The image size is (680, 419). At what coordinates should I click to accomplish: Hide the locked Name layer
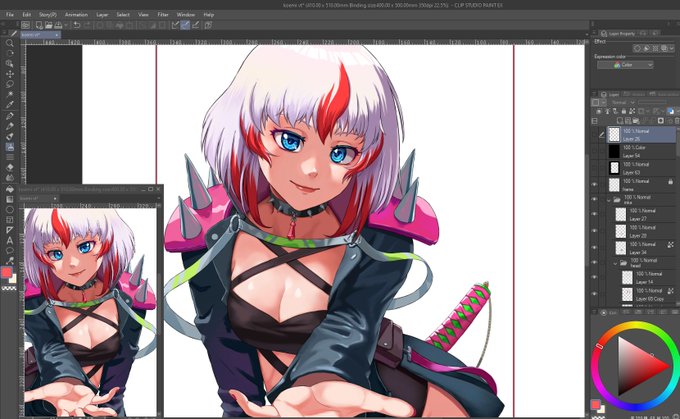point(595,185)
